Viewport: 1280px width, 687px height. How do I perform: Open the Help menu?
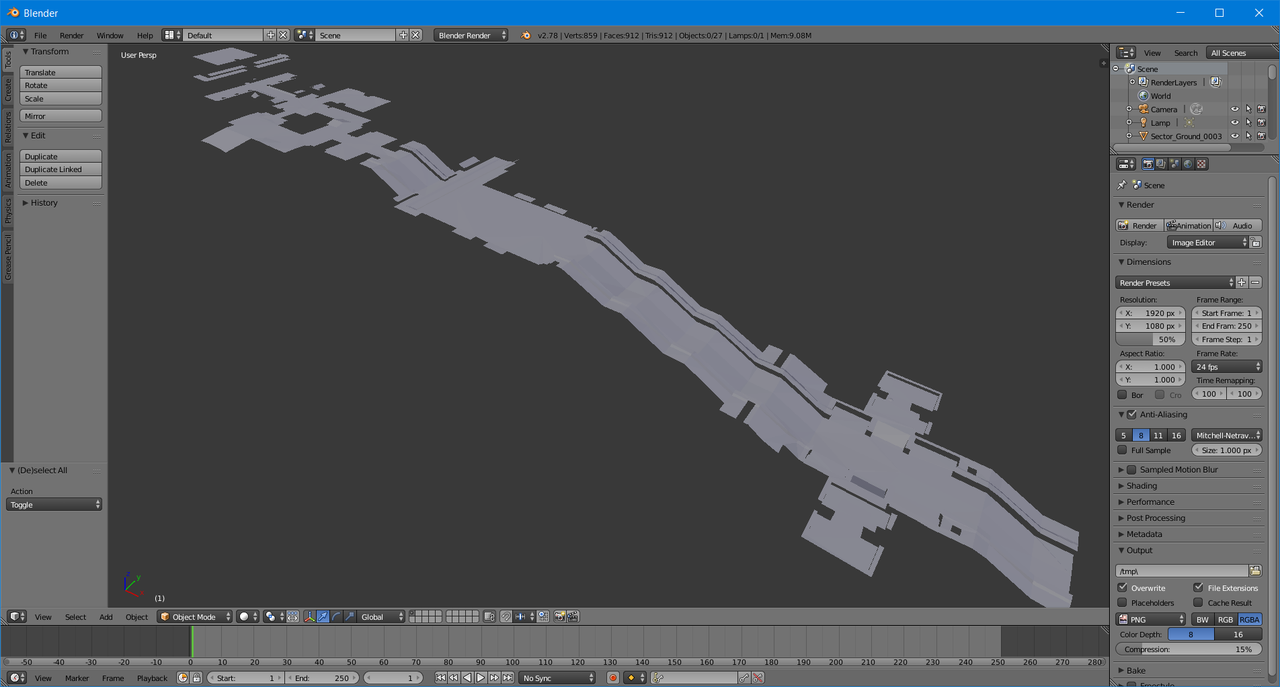pyautogui.click(x=145, y=35)
